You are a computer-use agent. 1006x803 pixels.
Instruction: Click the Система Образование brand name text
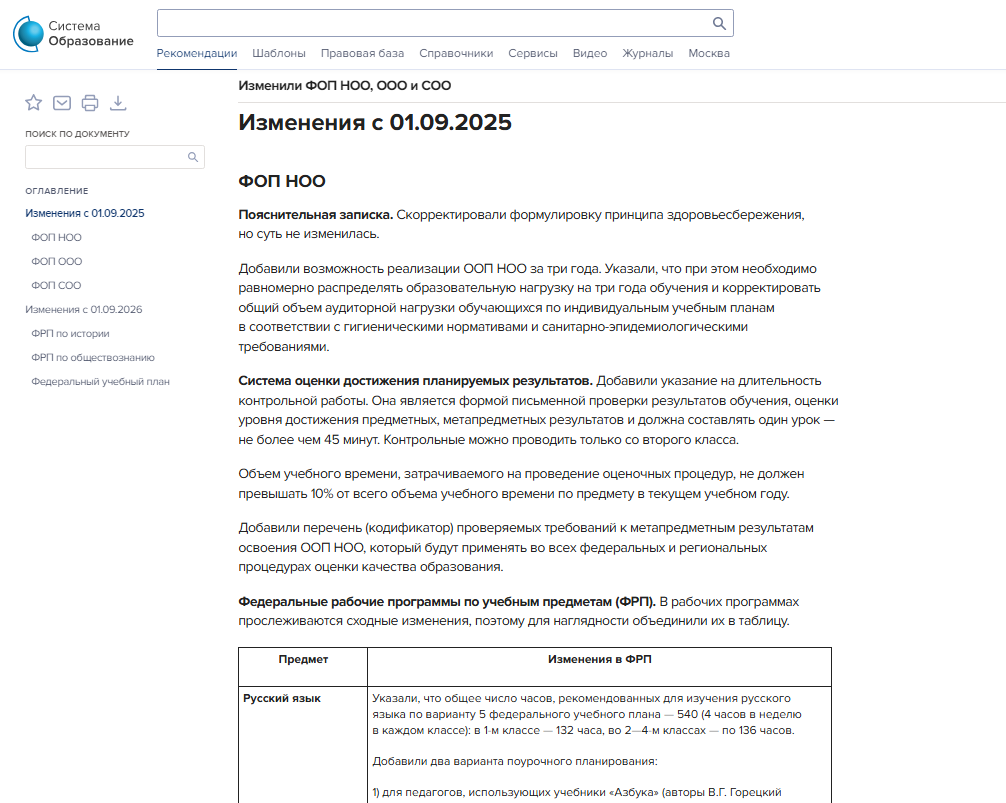coord(91,33)
